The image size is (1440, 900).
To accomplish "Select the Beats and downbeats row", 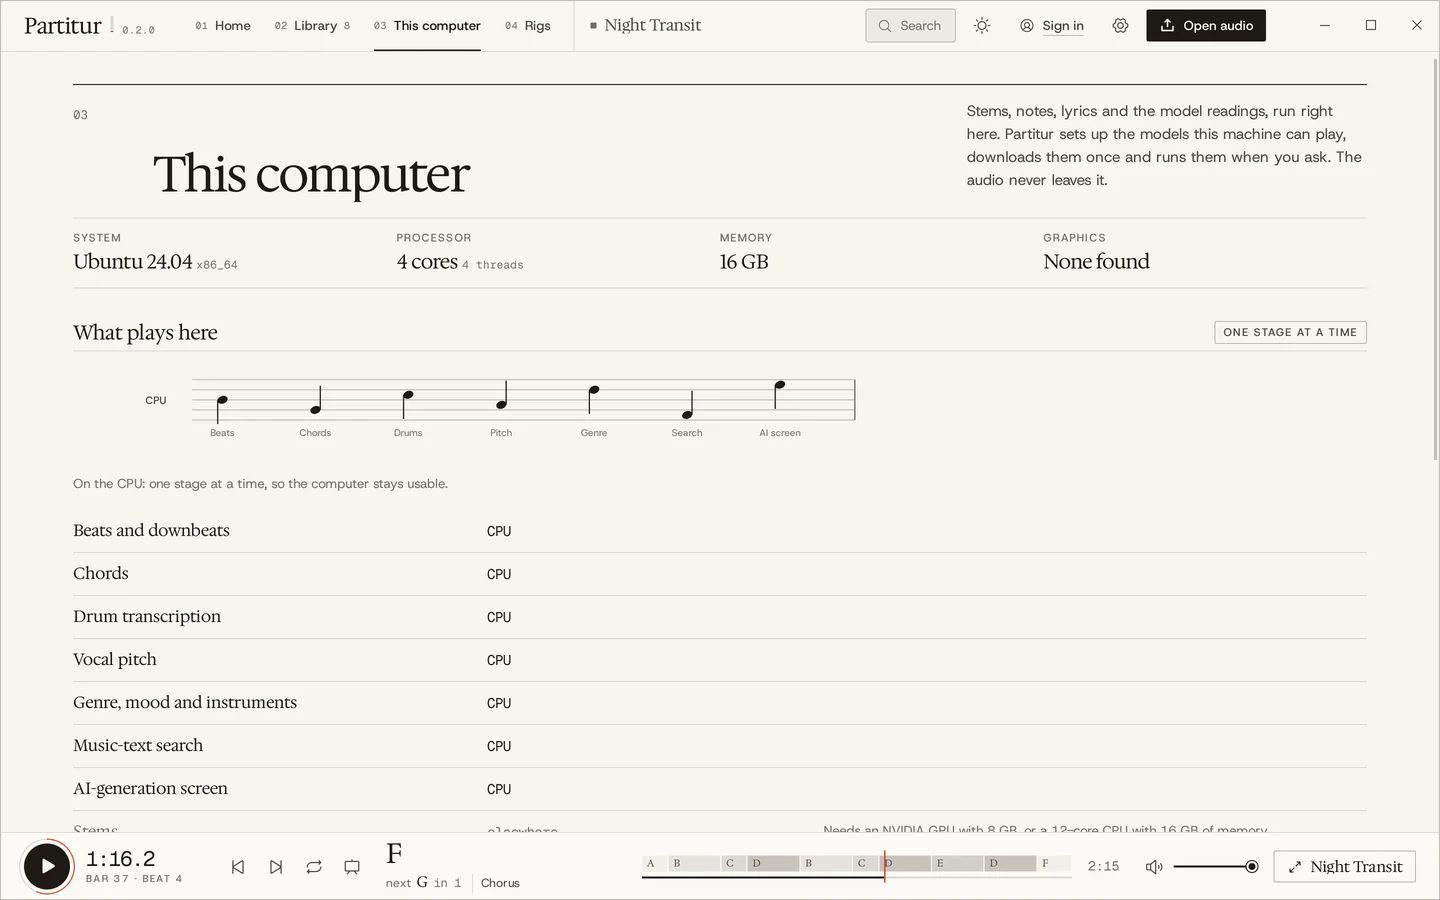I will [x=720, y=531].
